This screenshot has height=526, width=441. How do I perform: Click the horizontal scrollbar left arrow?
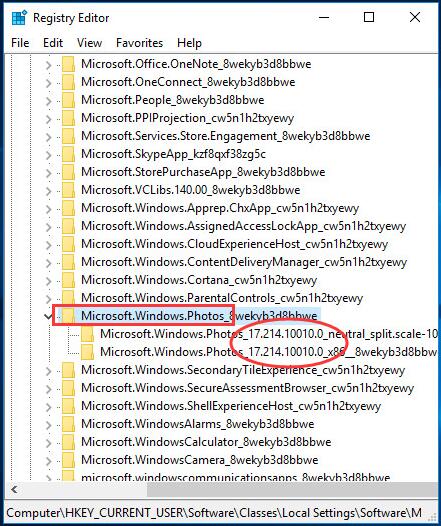tap(14, 490)
